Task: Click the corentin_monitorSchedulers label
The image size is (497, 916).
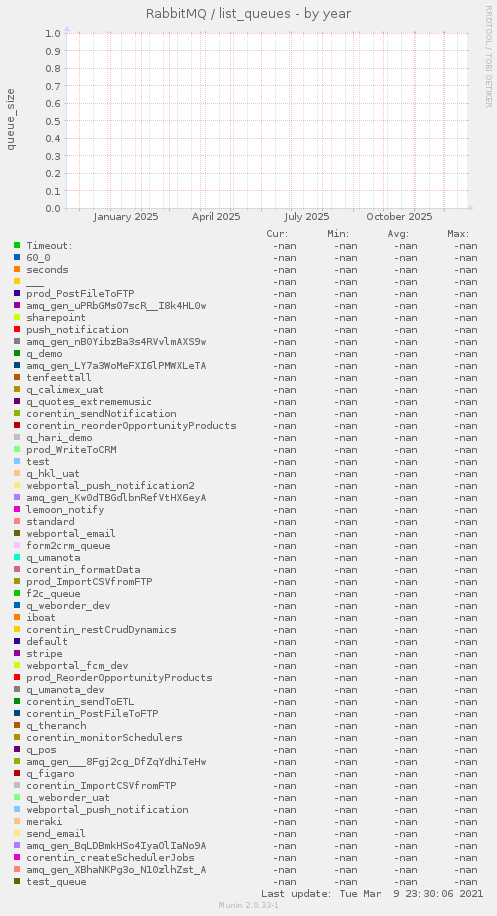Action: click(104, 737)
